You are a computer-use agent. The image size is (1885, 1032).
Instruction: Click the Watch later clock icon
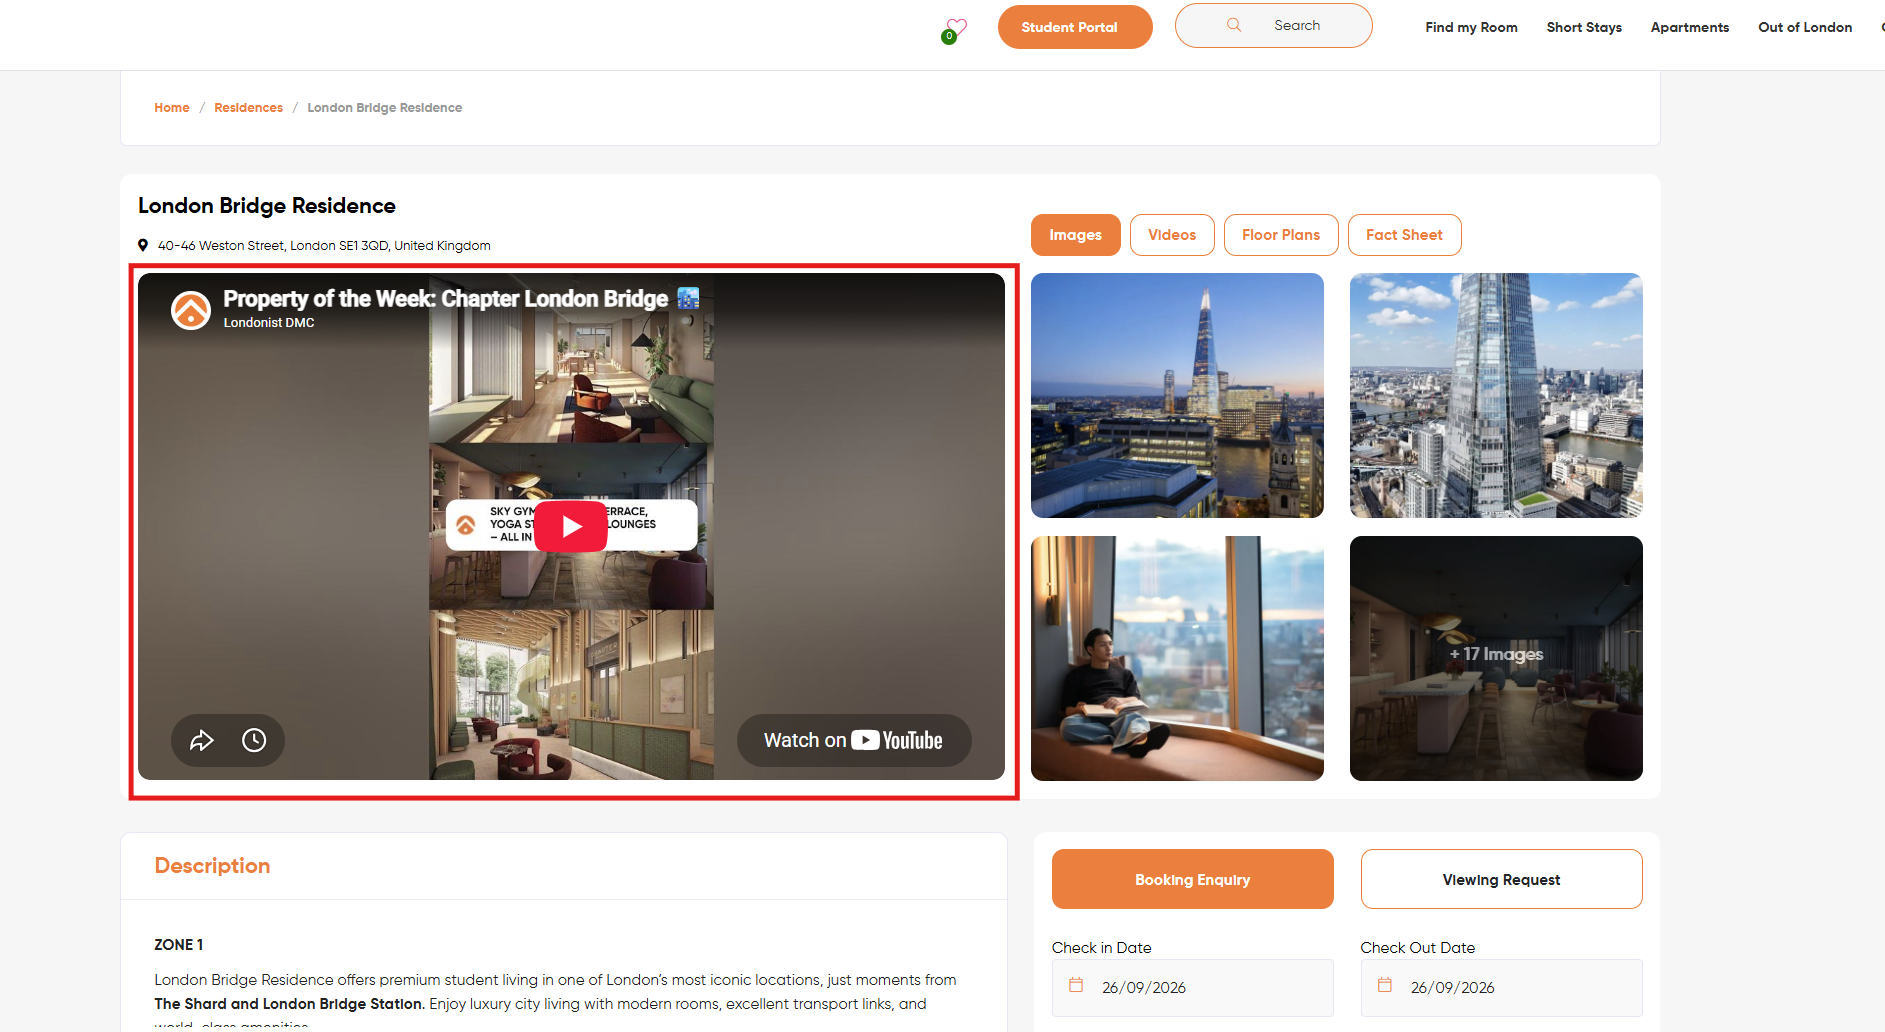pos(254,740)
